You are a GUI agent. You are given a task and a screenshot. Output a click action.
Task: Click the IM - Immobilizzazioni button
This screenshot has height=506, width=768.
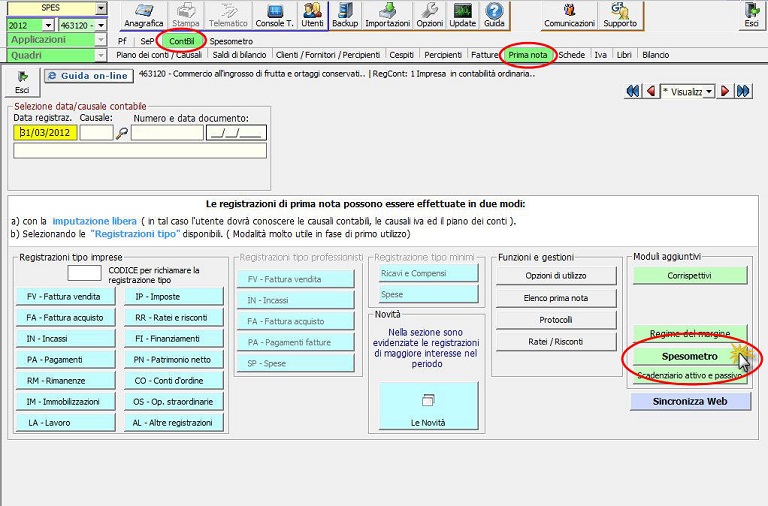click(66, 402)
